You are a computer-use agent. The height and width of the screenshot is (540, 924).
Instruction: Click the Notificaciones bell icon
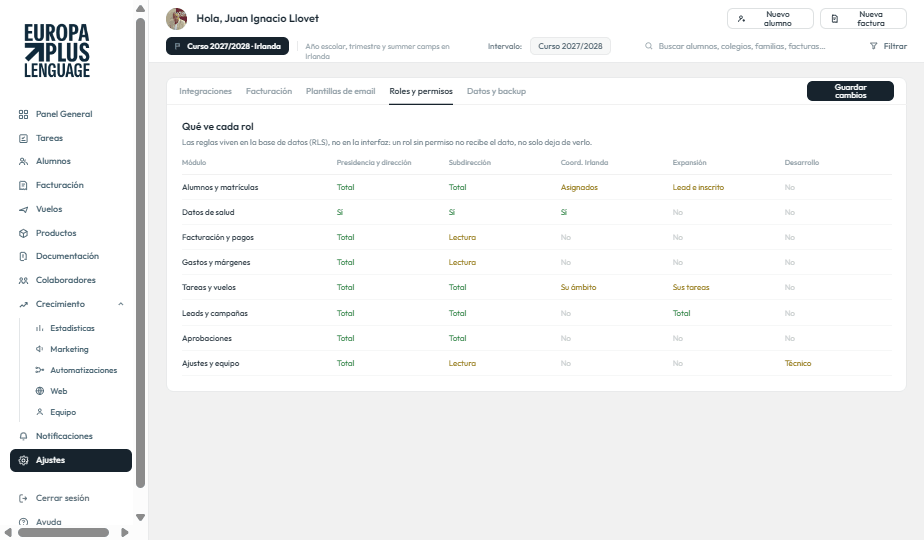[x=24, y=436]
